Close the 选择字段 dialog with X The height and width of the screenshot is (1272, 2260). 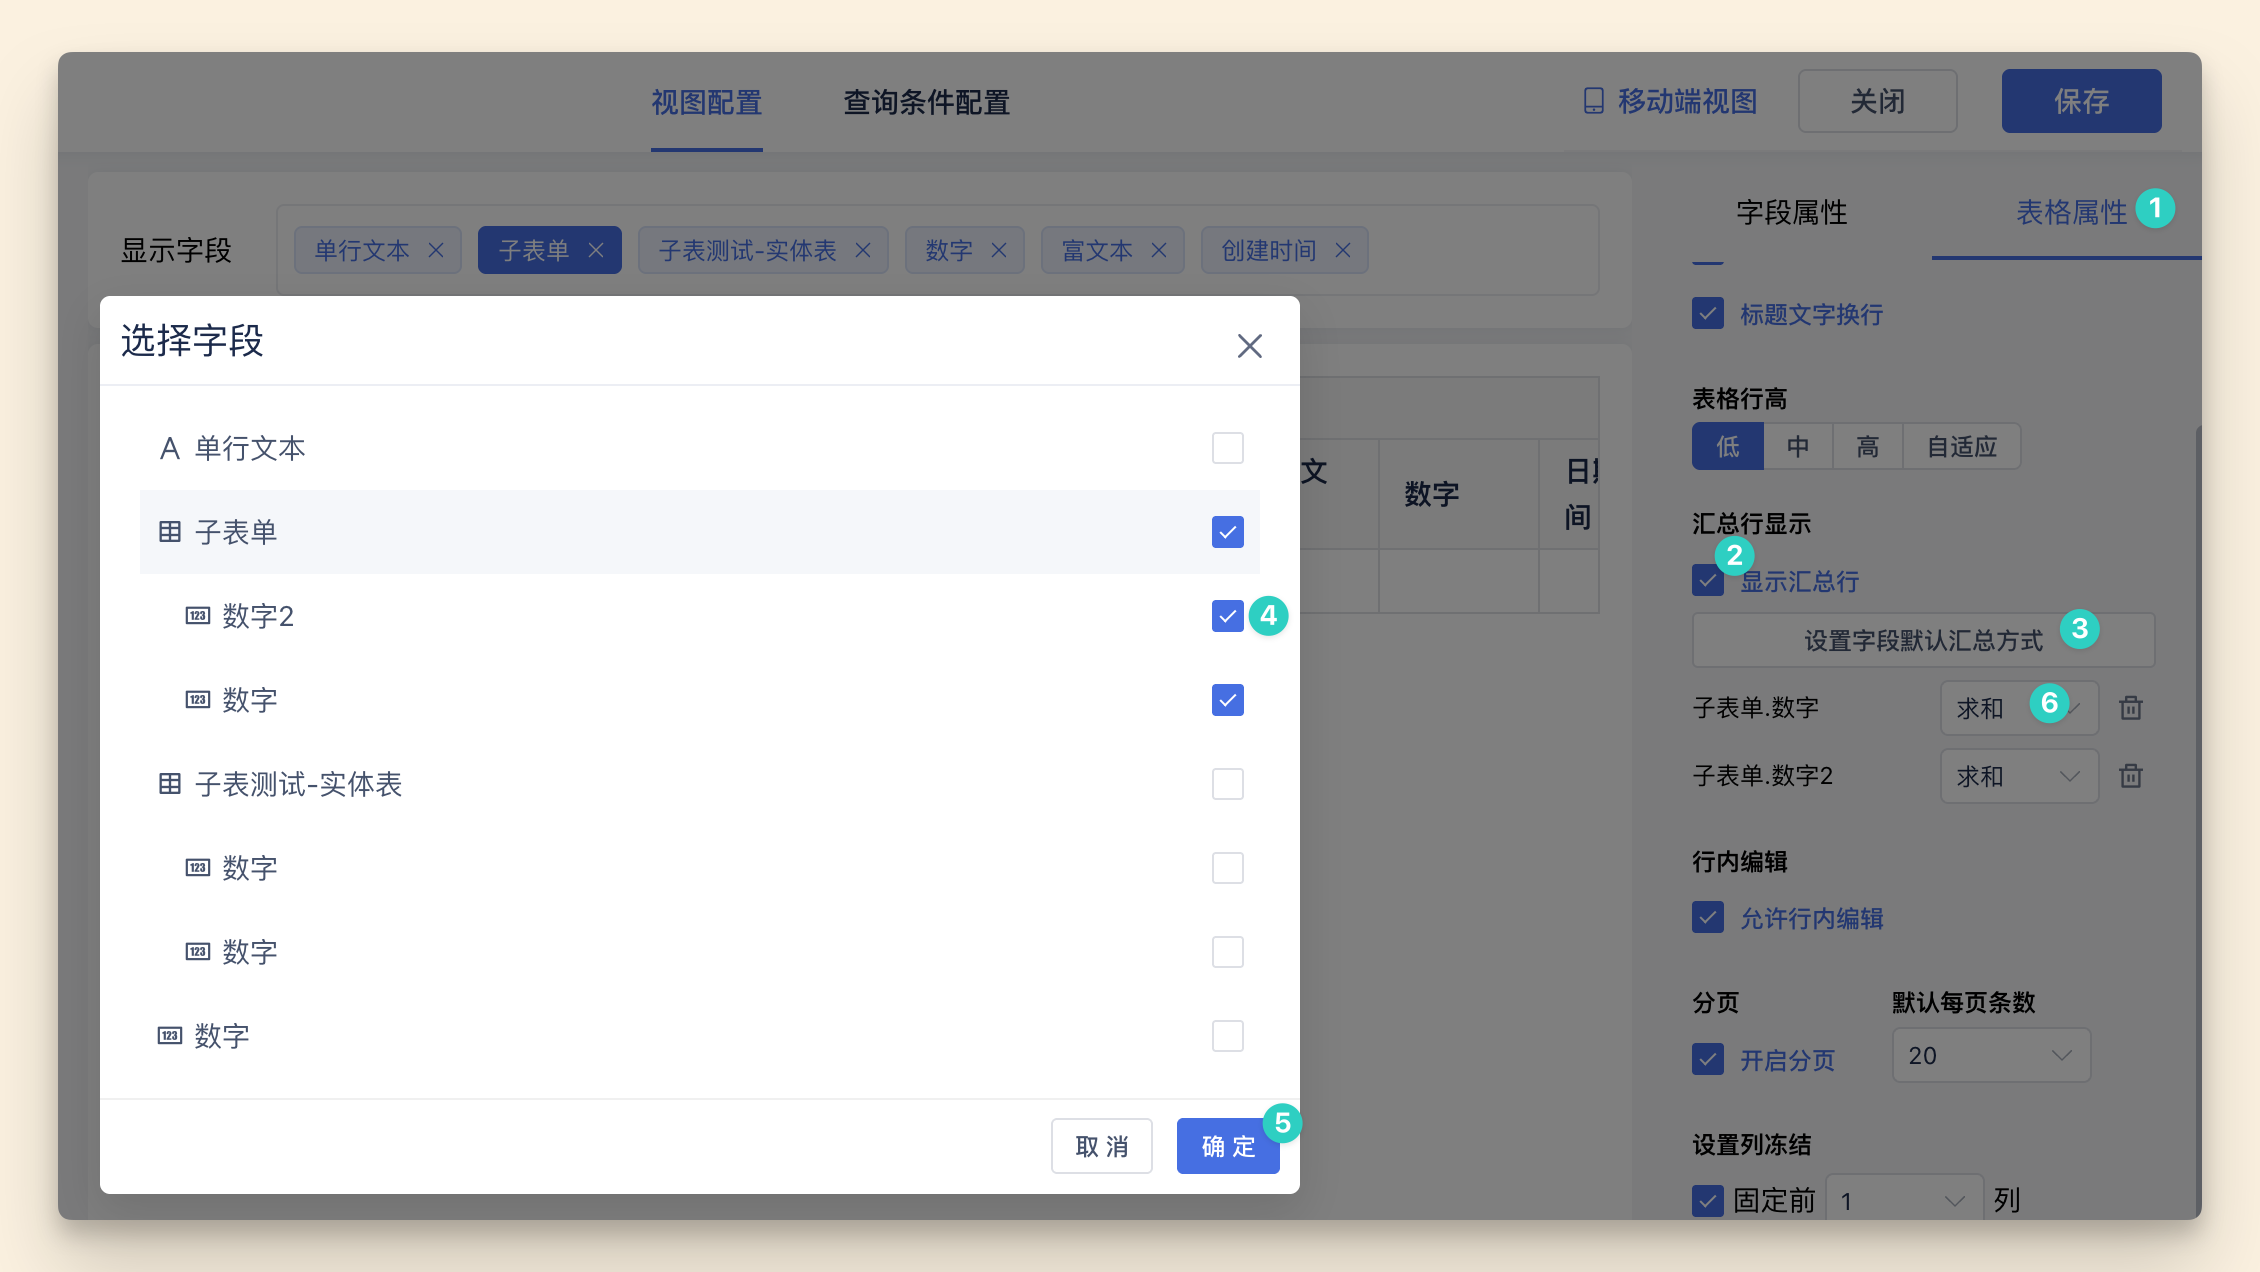(x=1249, y=346)
